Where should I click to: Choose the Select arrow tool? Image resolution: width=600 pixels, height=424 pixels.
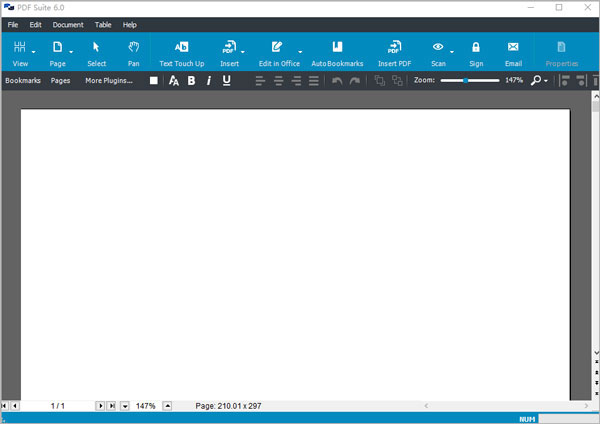tap(96, 54)
